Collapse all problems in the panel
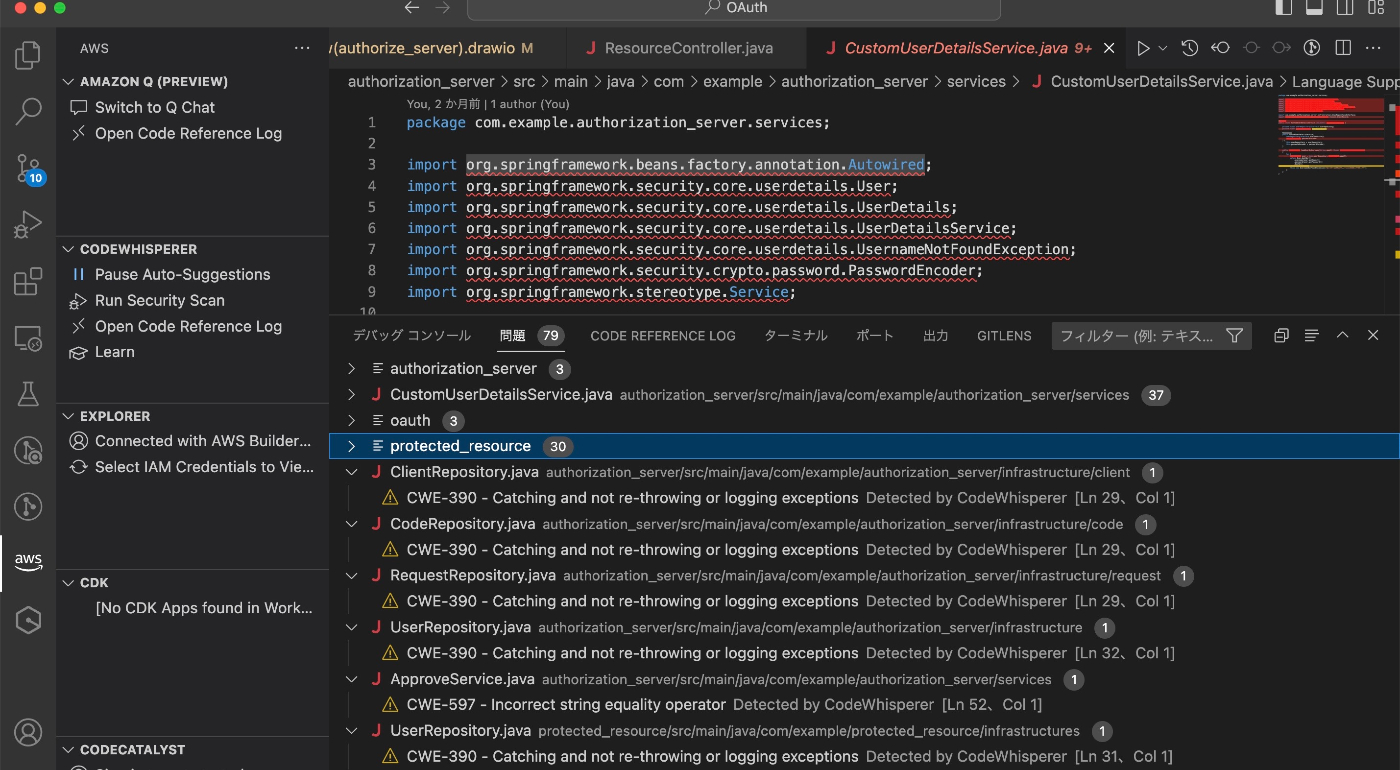The image size is (1400, 770). [x=1281, y=336]
